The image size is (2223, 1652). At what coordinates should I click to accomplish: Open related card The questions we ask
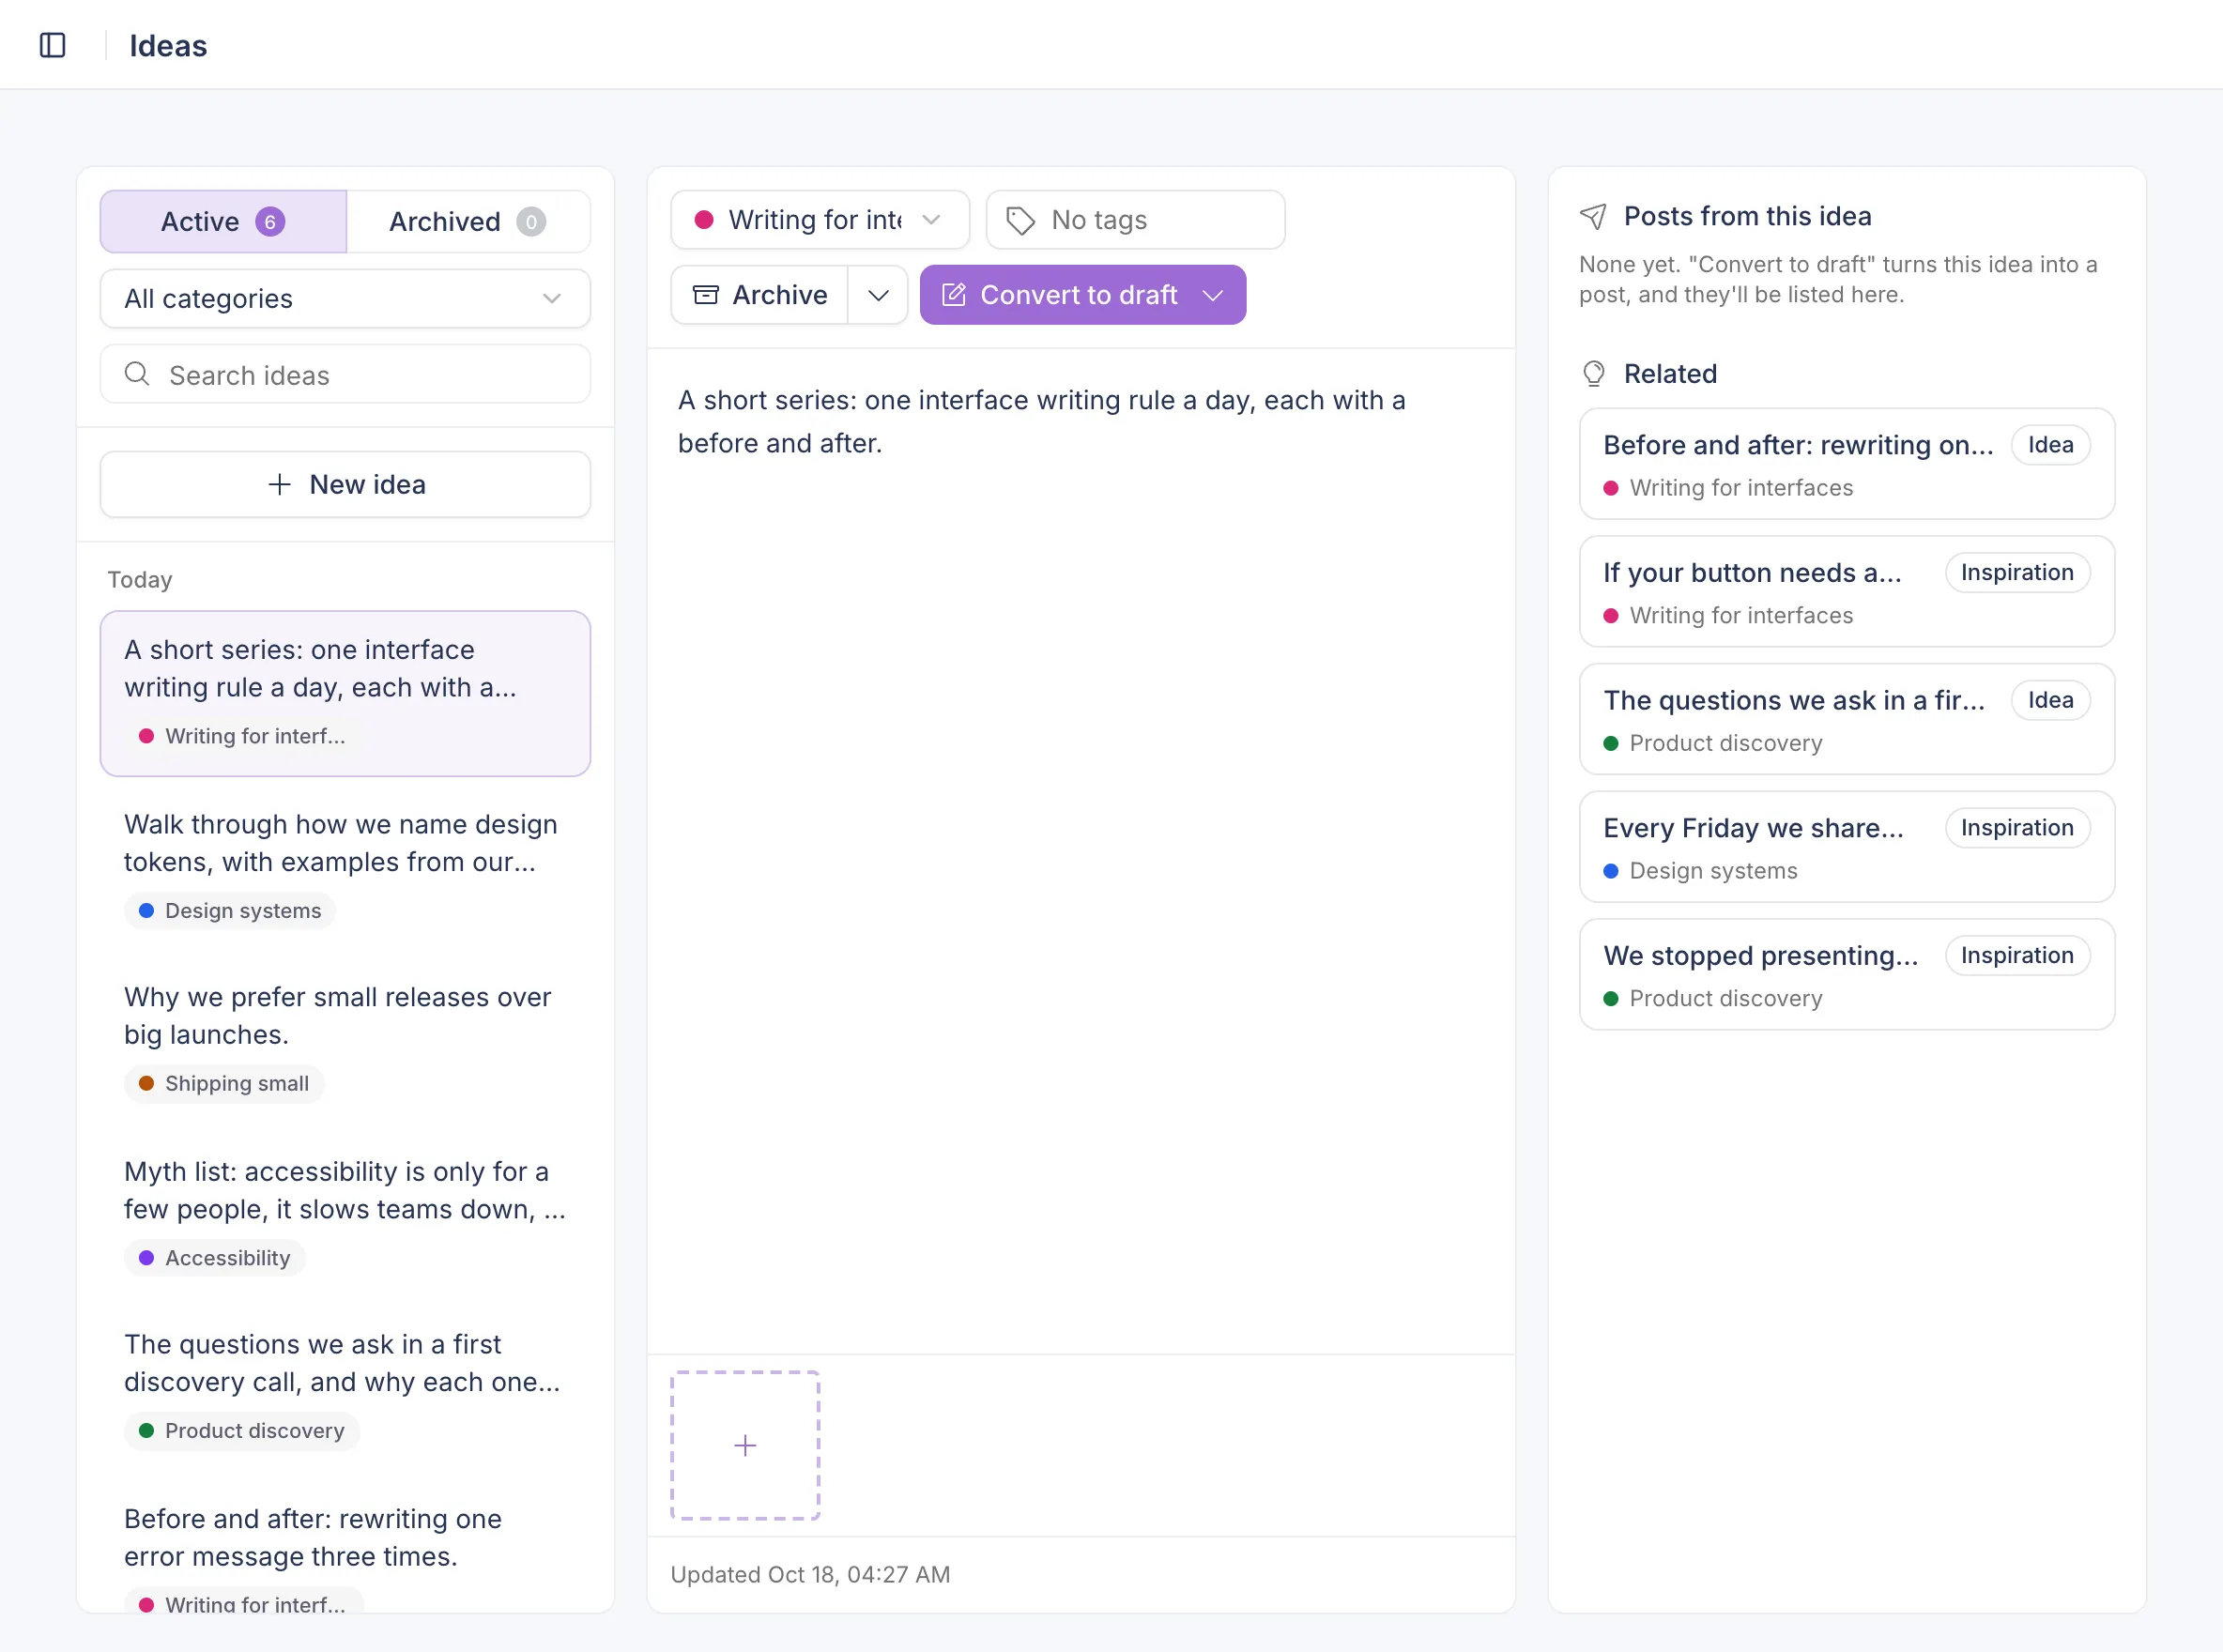click(x=1846, y=719)
